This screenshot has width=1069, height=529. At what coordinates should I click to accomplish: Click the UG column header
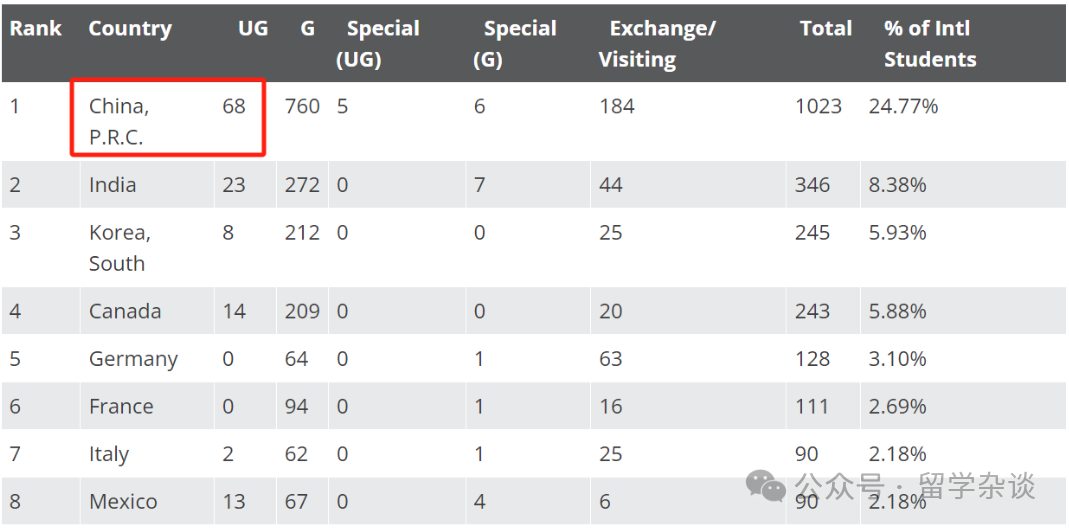coord(253,29)
